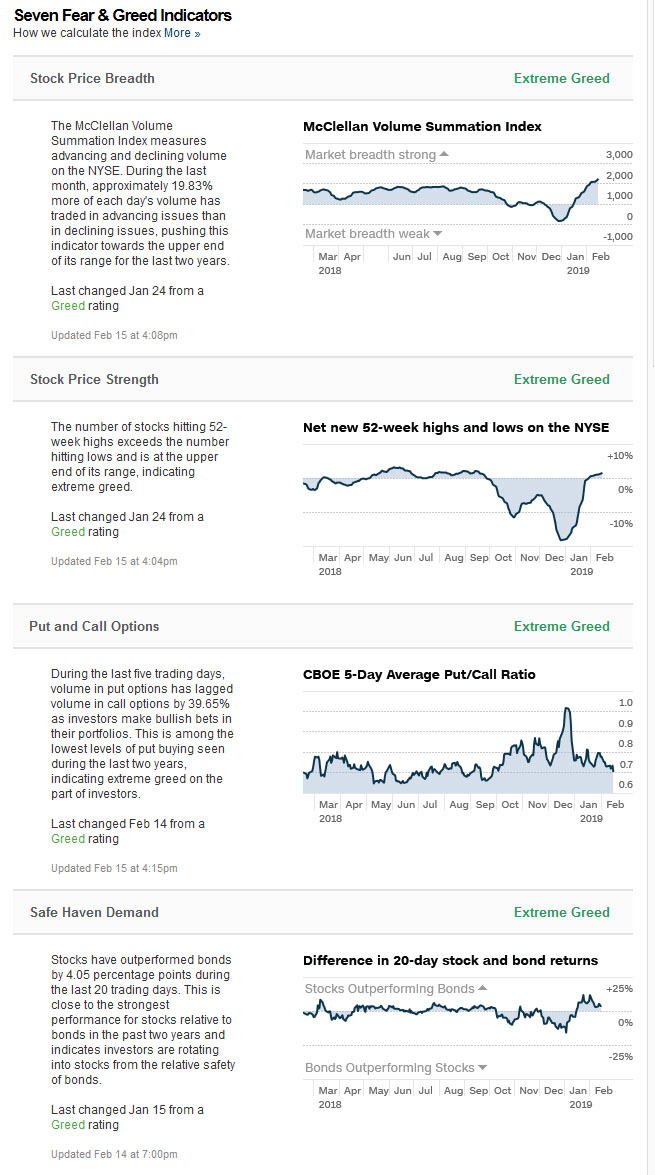Select the Stock Price Strength section header
Screen dimensions: 655x1175
pos(94,379)
